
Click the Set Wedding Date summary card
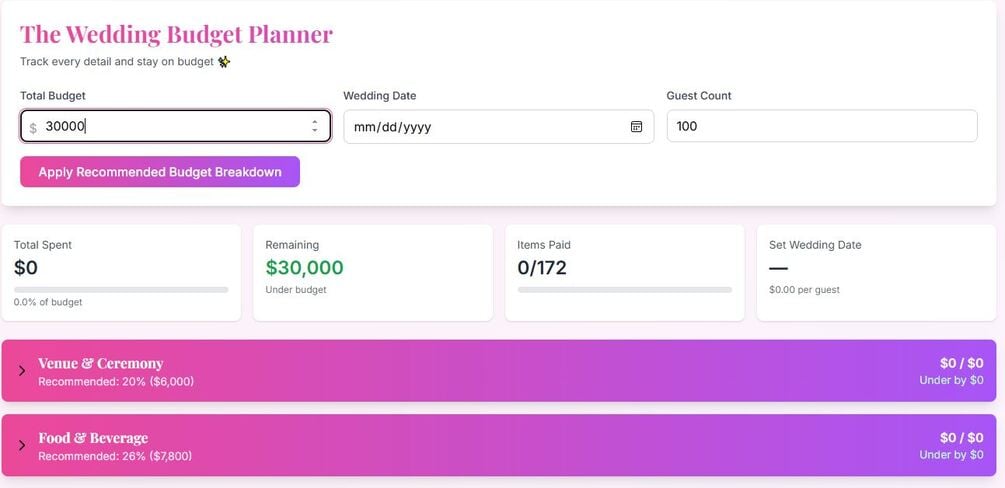click(x=874, y=272)
